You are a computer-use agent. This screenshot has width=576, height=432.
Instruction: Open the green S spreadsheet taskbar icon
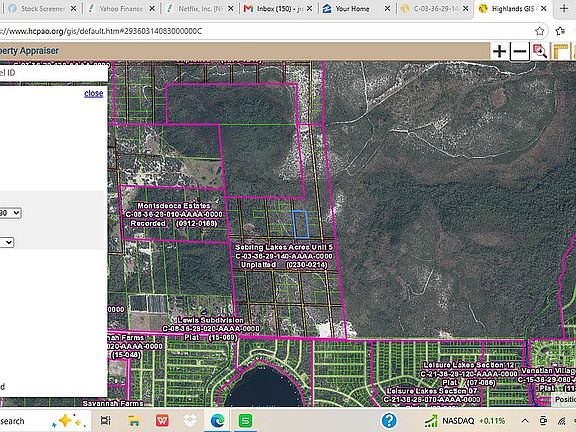(x=245, y=420)
